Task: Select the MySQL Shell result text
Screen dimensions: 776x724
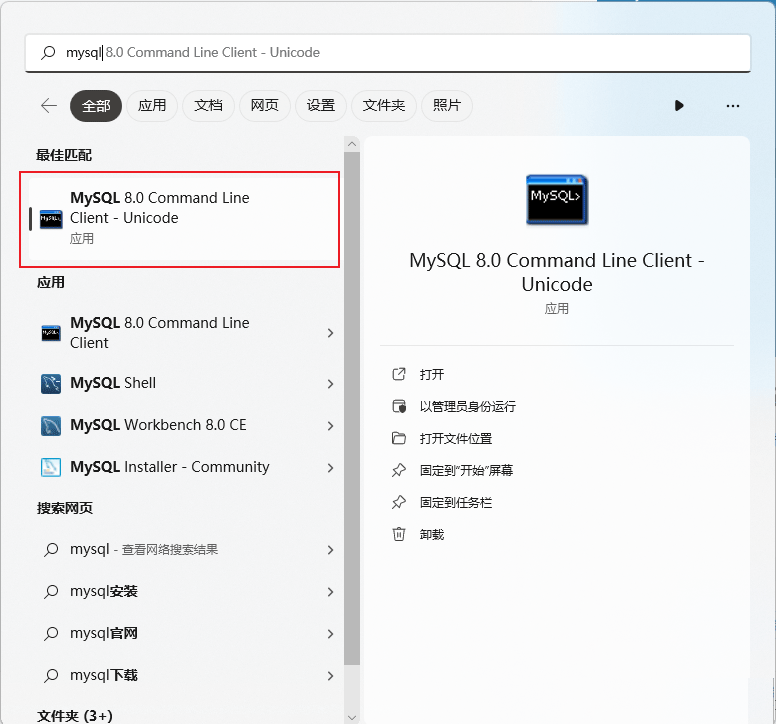Action: (113, 383)
